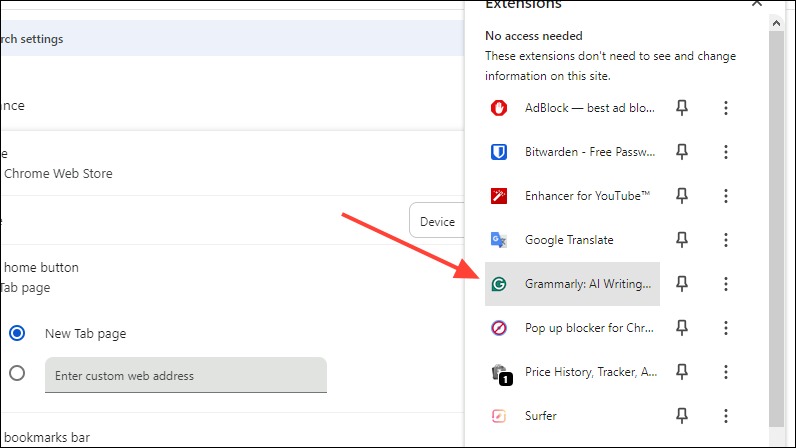Pin the AdBlock extension

coord(682,108)
